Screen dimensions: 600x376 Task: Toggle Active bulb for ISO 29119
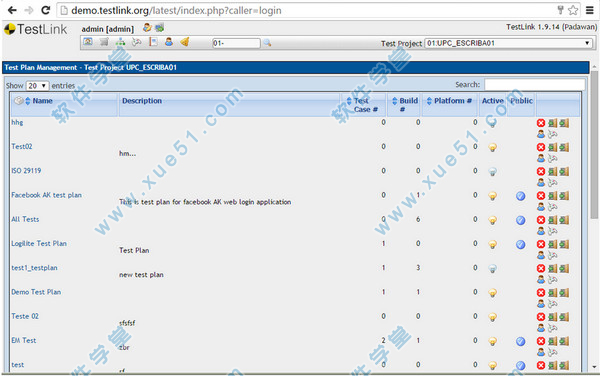click(x=493, y=172)
